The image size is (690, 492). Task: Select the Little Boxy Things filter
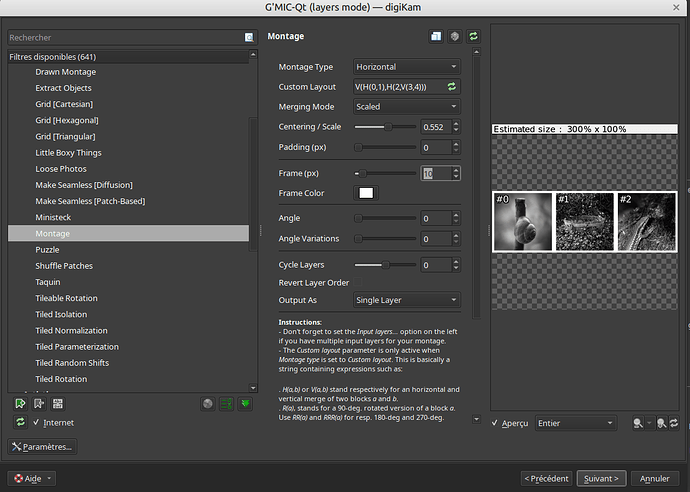(x=68, y=153)
